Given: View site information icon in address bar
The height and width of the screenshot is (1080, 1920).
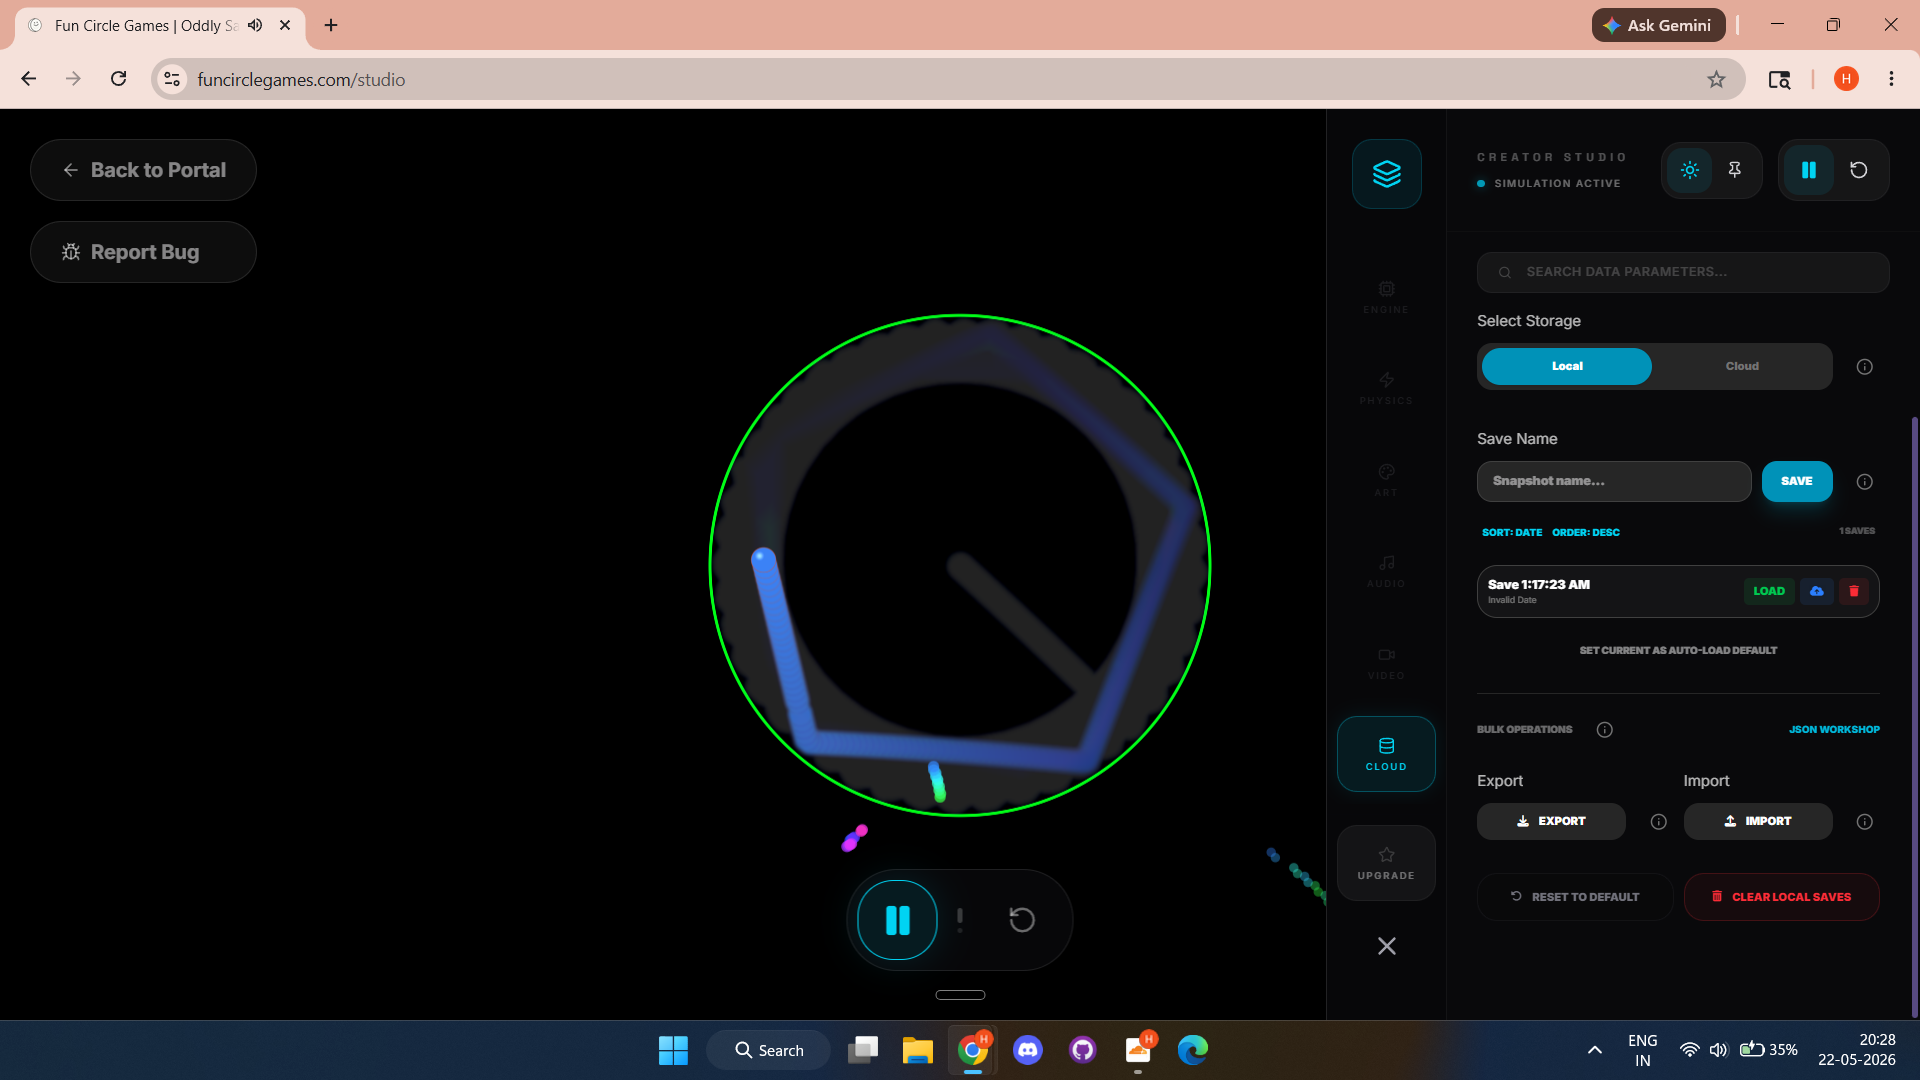Looking at the screenshot, I should 172,79.
